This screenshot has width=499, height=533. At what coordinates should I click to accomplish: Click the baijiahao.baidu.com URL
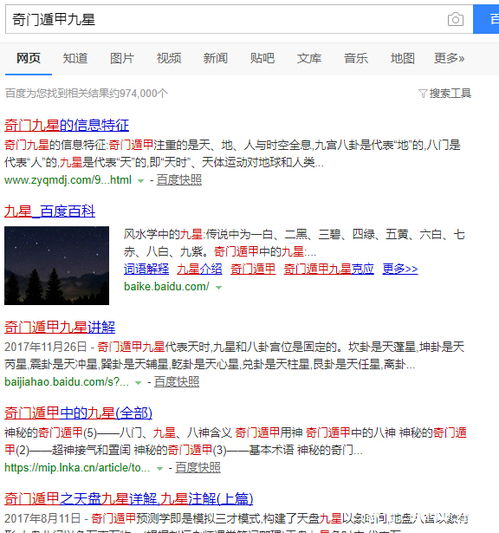click(x=67, y=382)
